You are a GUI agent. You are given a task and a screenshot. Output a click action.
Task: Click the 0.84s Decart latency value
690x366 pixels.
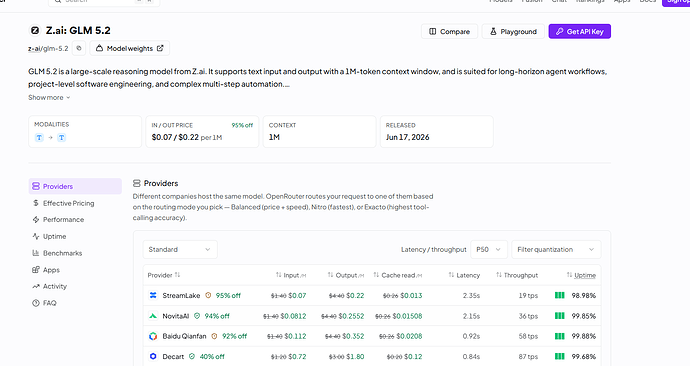pos(471,356)
